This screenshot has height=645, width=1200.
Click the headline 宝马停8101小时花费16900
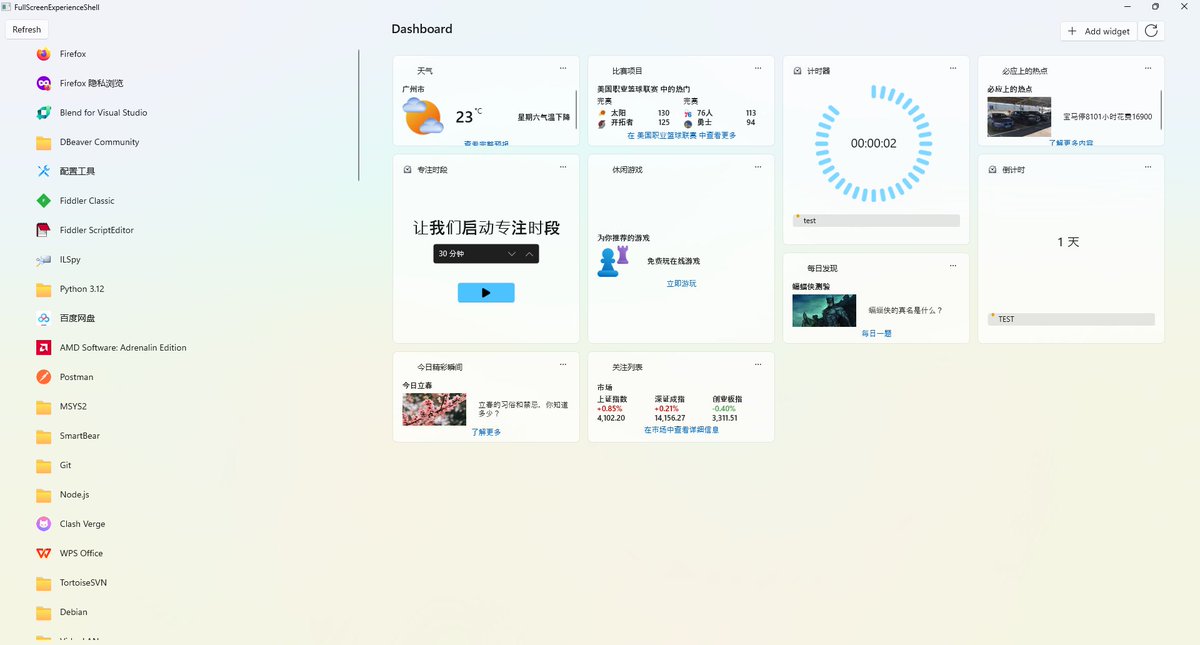[1107, 117]
